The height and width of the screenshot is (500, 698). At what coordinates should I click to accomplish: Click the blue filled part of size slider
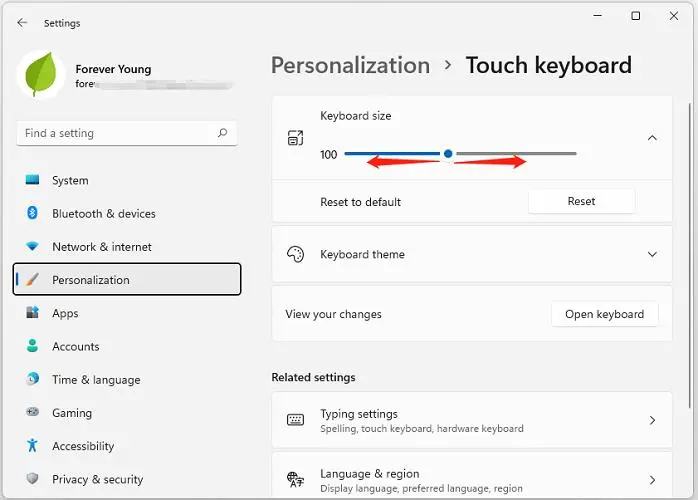click(392, 154)
